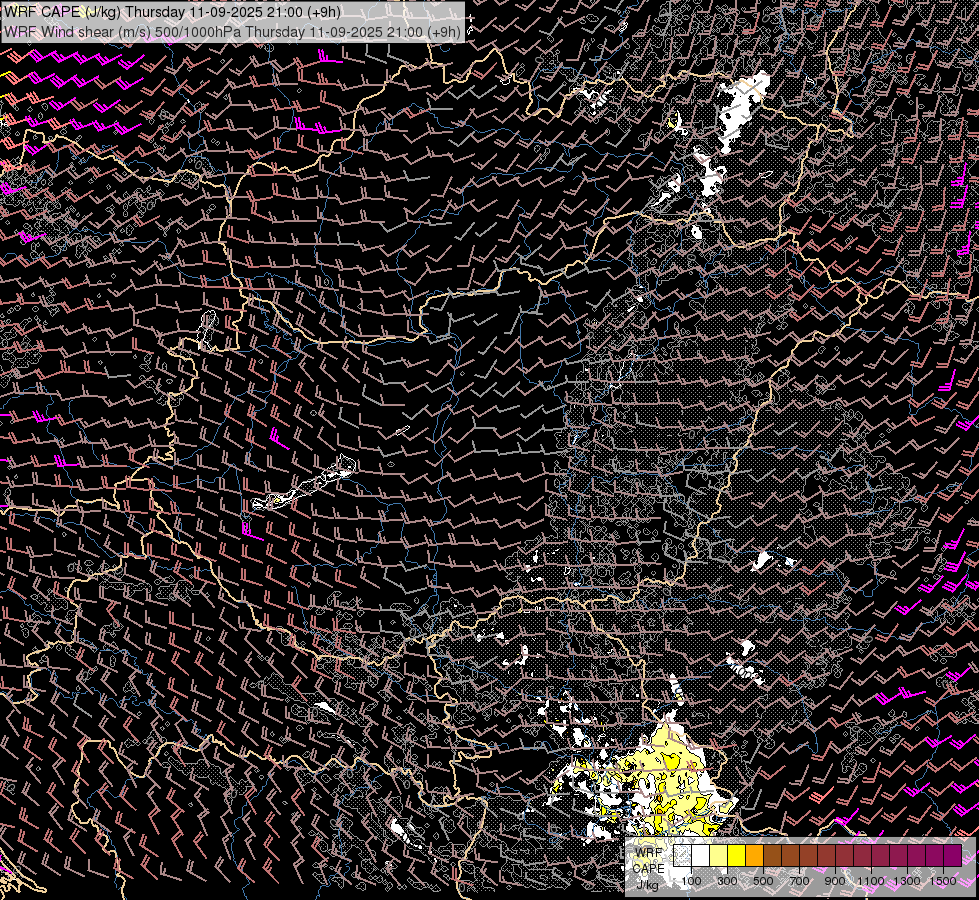This screenshot has width=979, height=900.
Task: Click the 1500 legend value label
Action: tap(943, 881)
